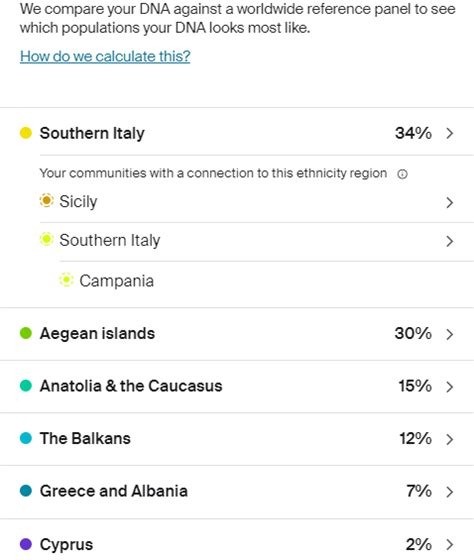Expand the Southern Italy community chevron
The height and width of the screenshot is (560, 474).
coord(450,241)
